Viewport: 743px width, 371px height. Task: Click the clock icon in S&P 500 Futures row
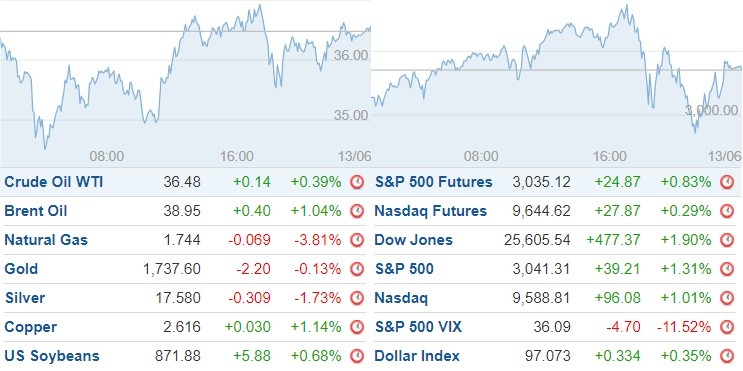tap(727, 182)
